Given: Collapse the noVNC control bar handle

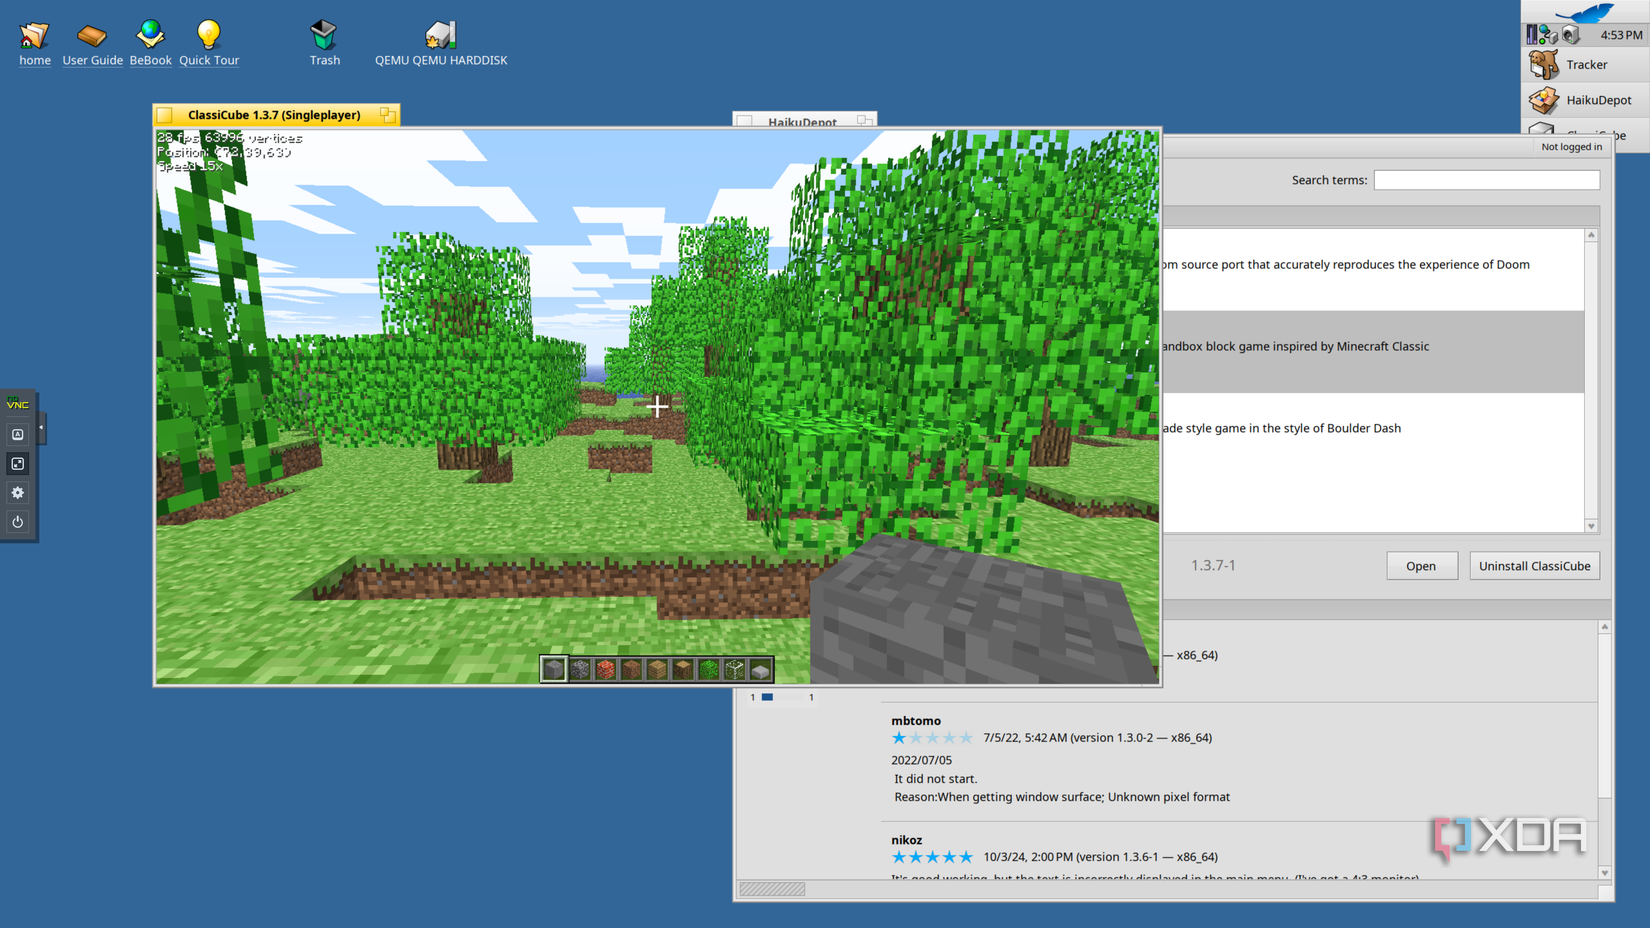Looking at the screenshot, I should tap(41, 428).
